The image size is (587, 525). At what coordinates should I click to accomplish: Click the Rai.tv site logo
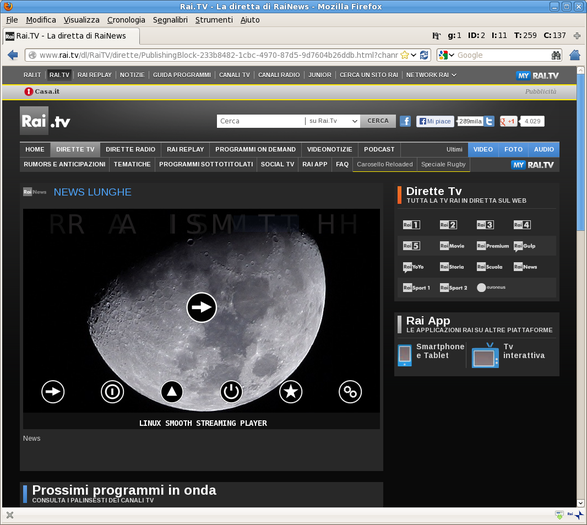pyautogui.click(x=45, y=121)
